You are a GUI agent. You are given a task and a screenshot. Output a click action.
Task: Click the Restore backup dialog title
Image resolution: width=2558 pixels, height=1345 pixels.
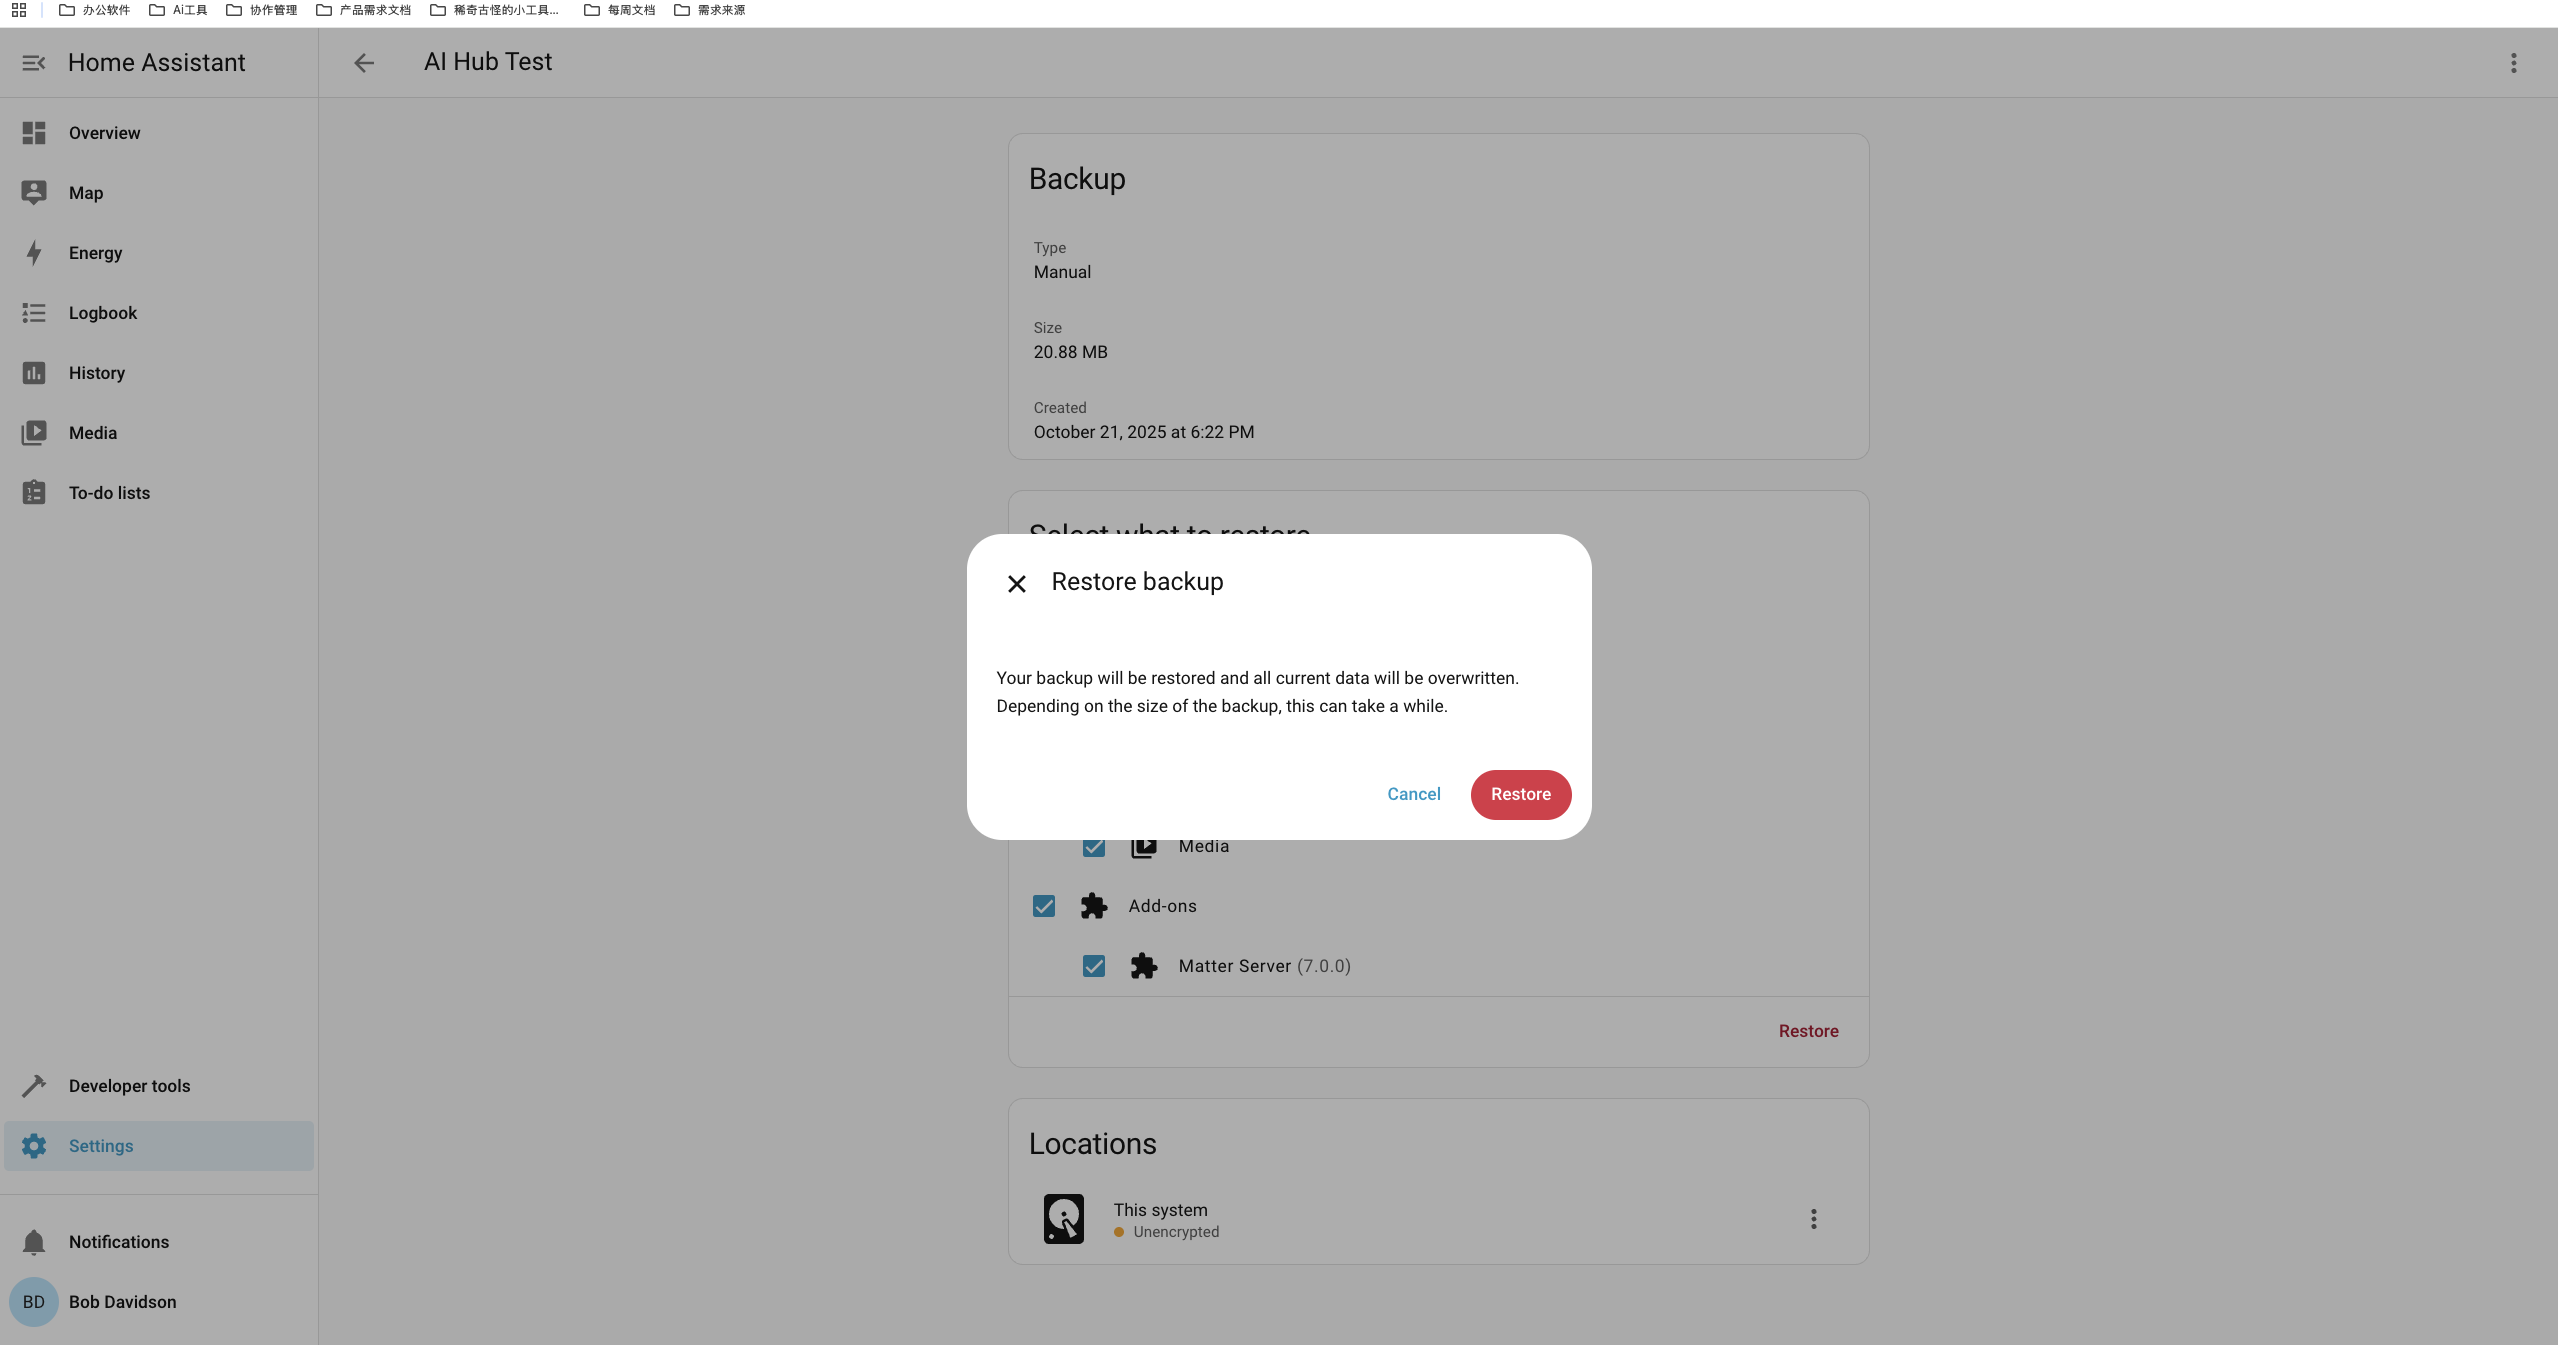pyautogui.click(x=1137, y=582)
